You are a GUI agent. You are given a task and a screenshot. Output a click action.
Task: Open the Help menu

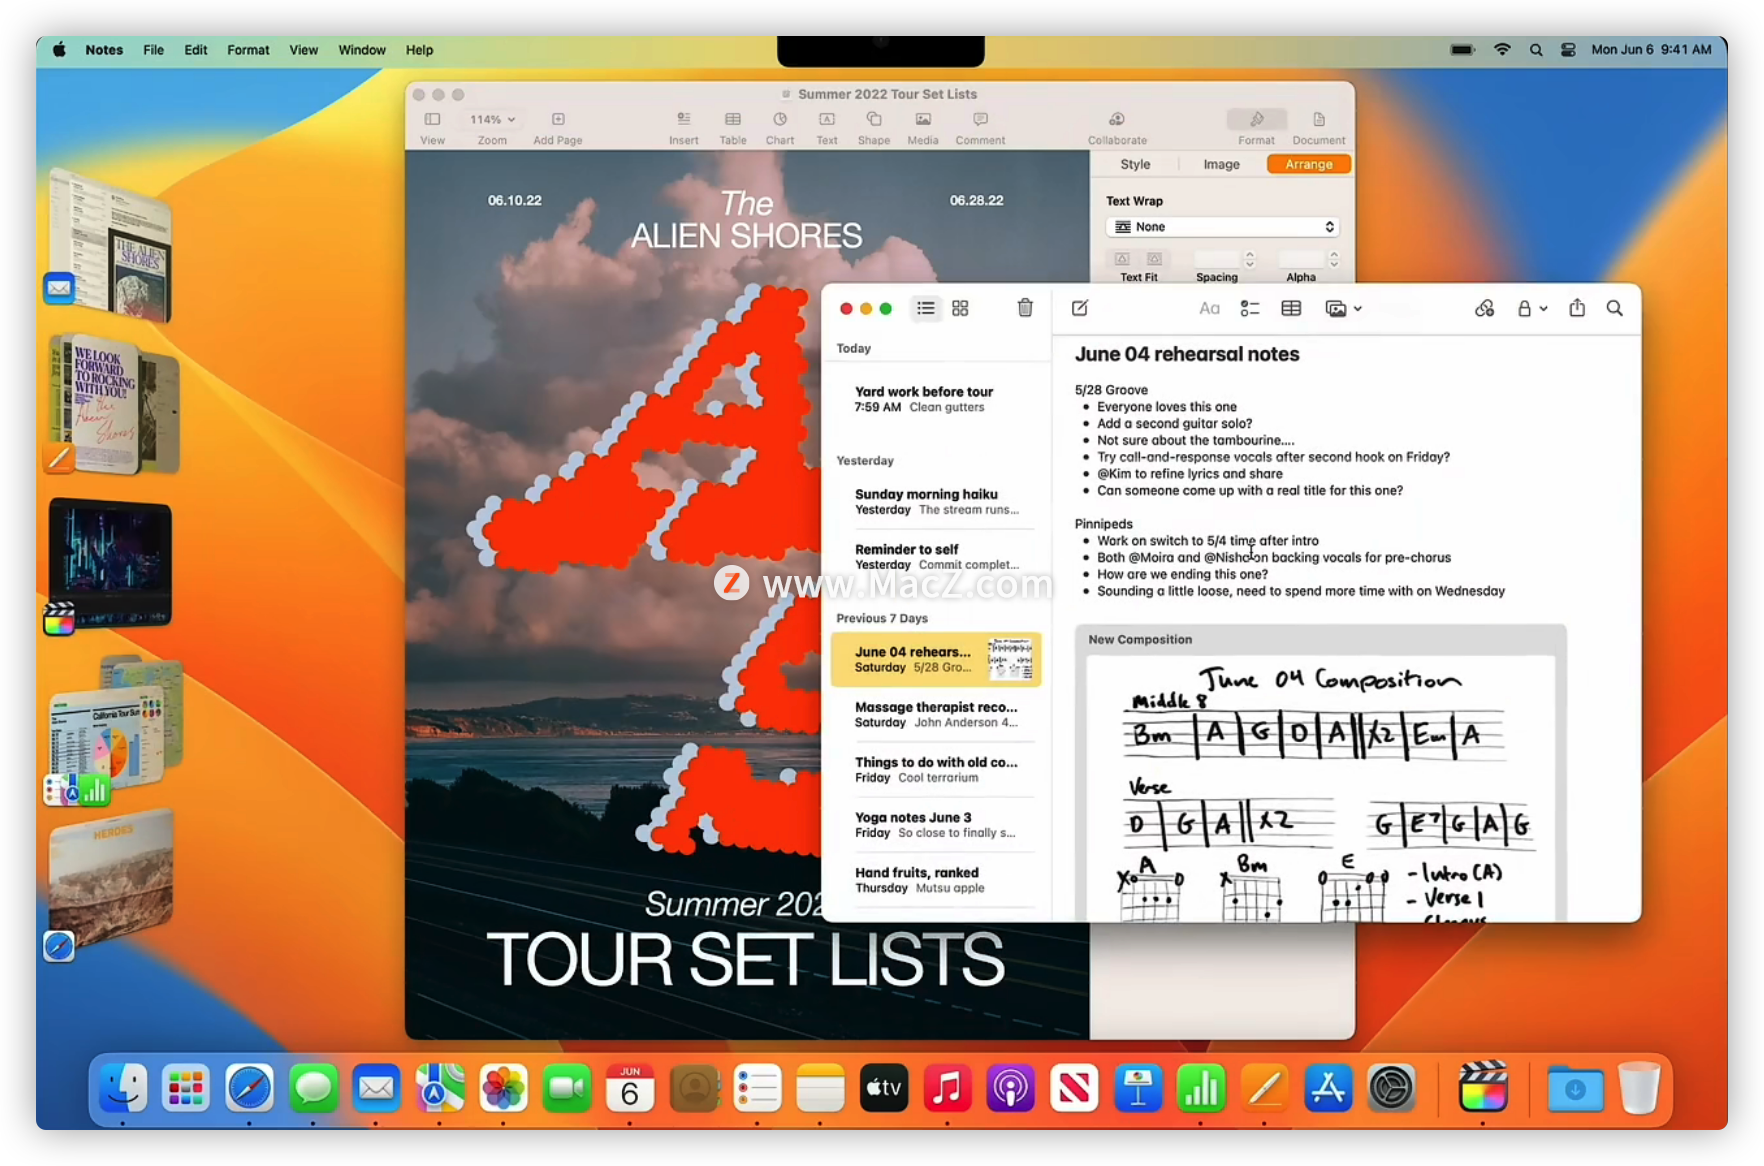[x=419, y=50]
